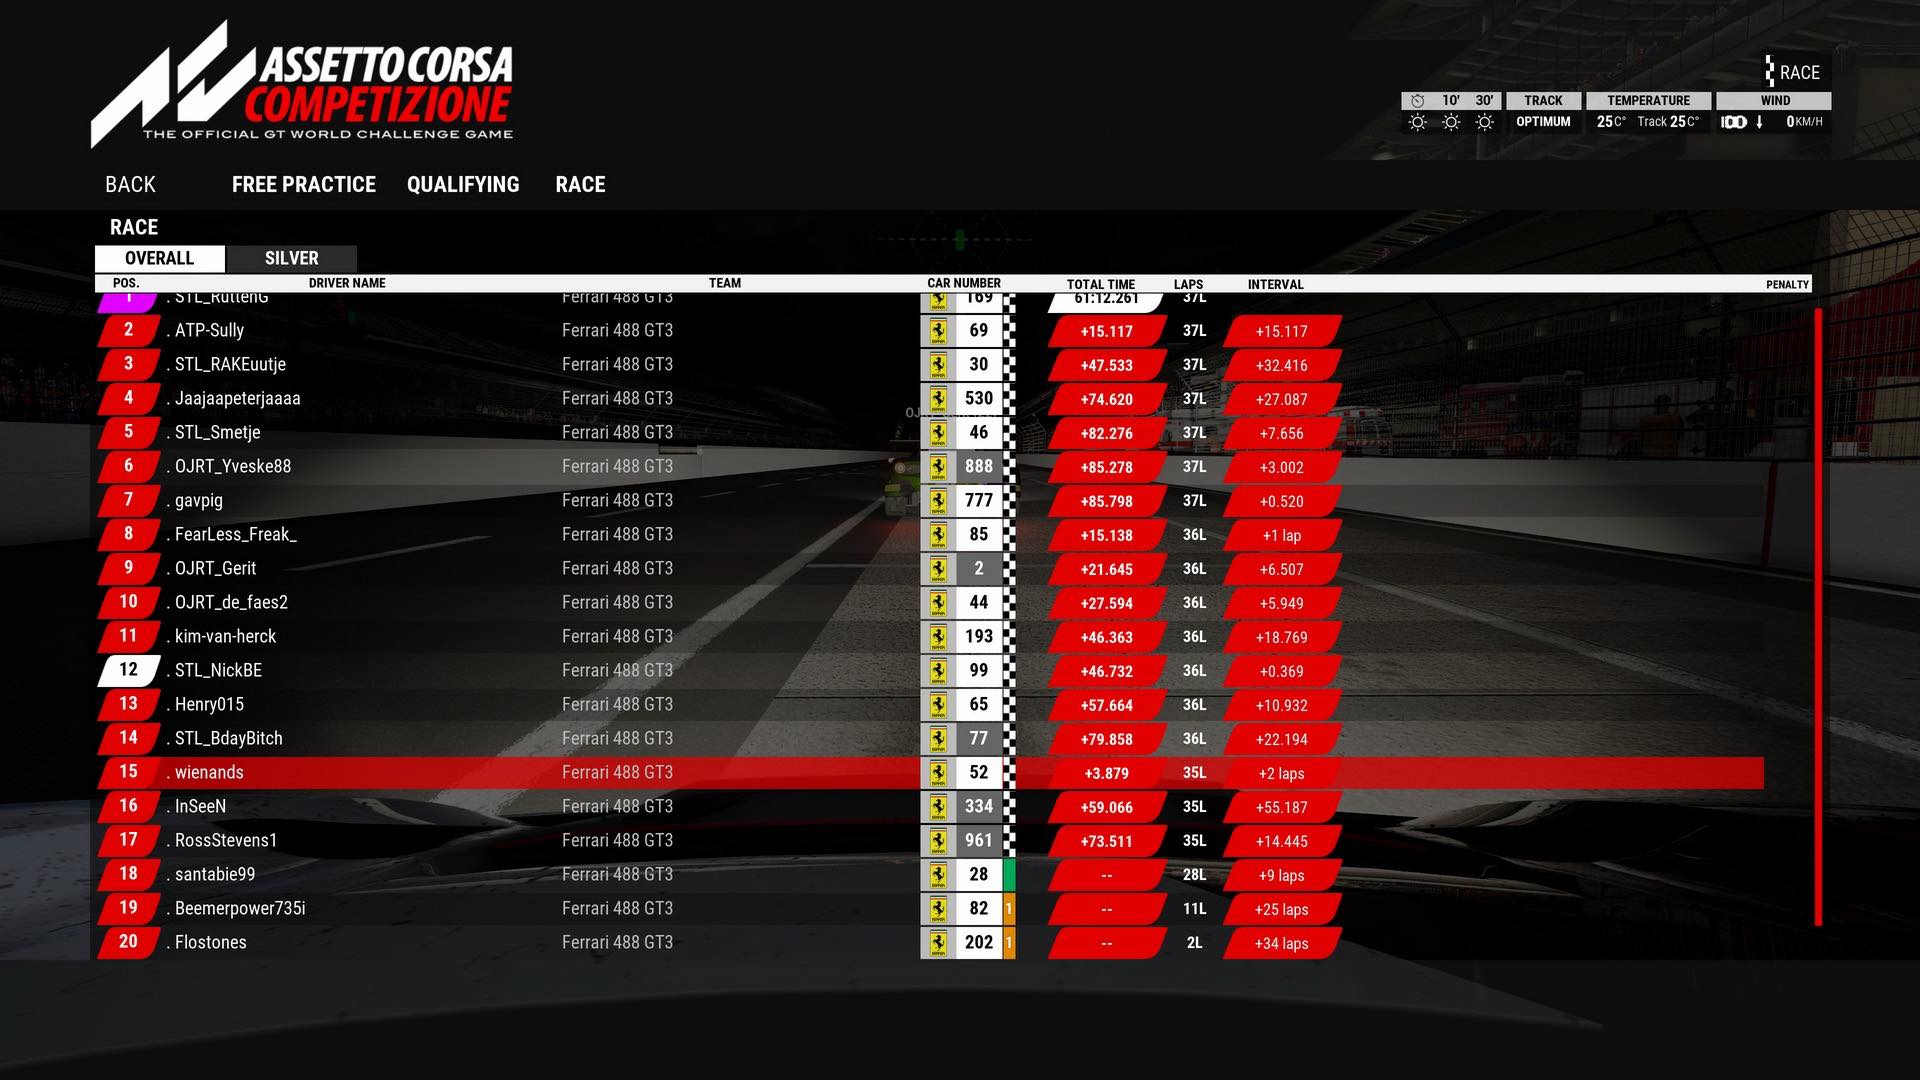This screenshot has width=1920, height=1080.
Task: Click the orange marker on car 82 row
Action: coord(1009,909)
